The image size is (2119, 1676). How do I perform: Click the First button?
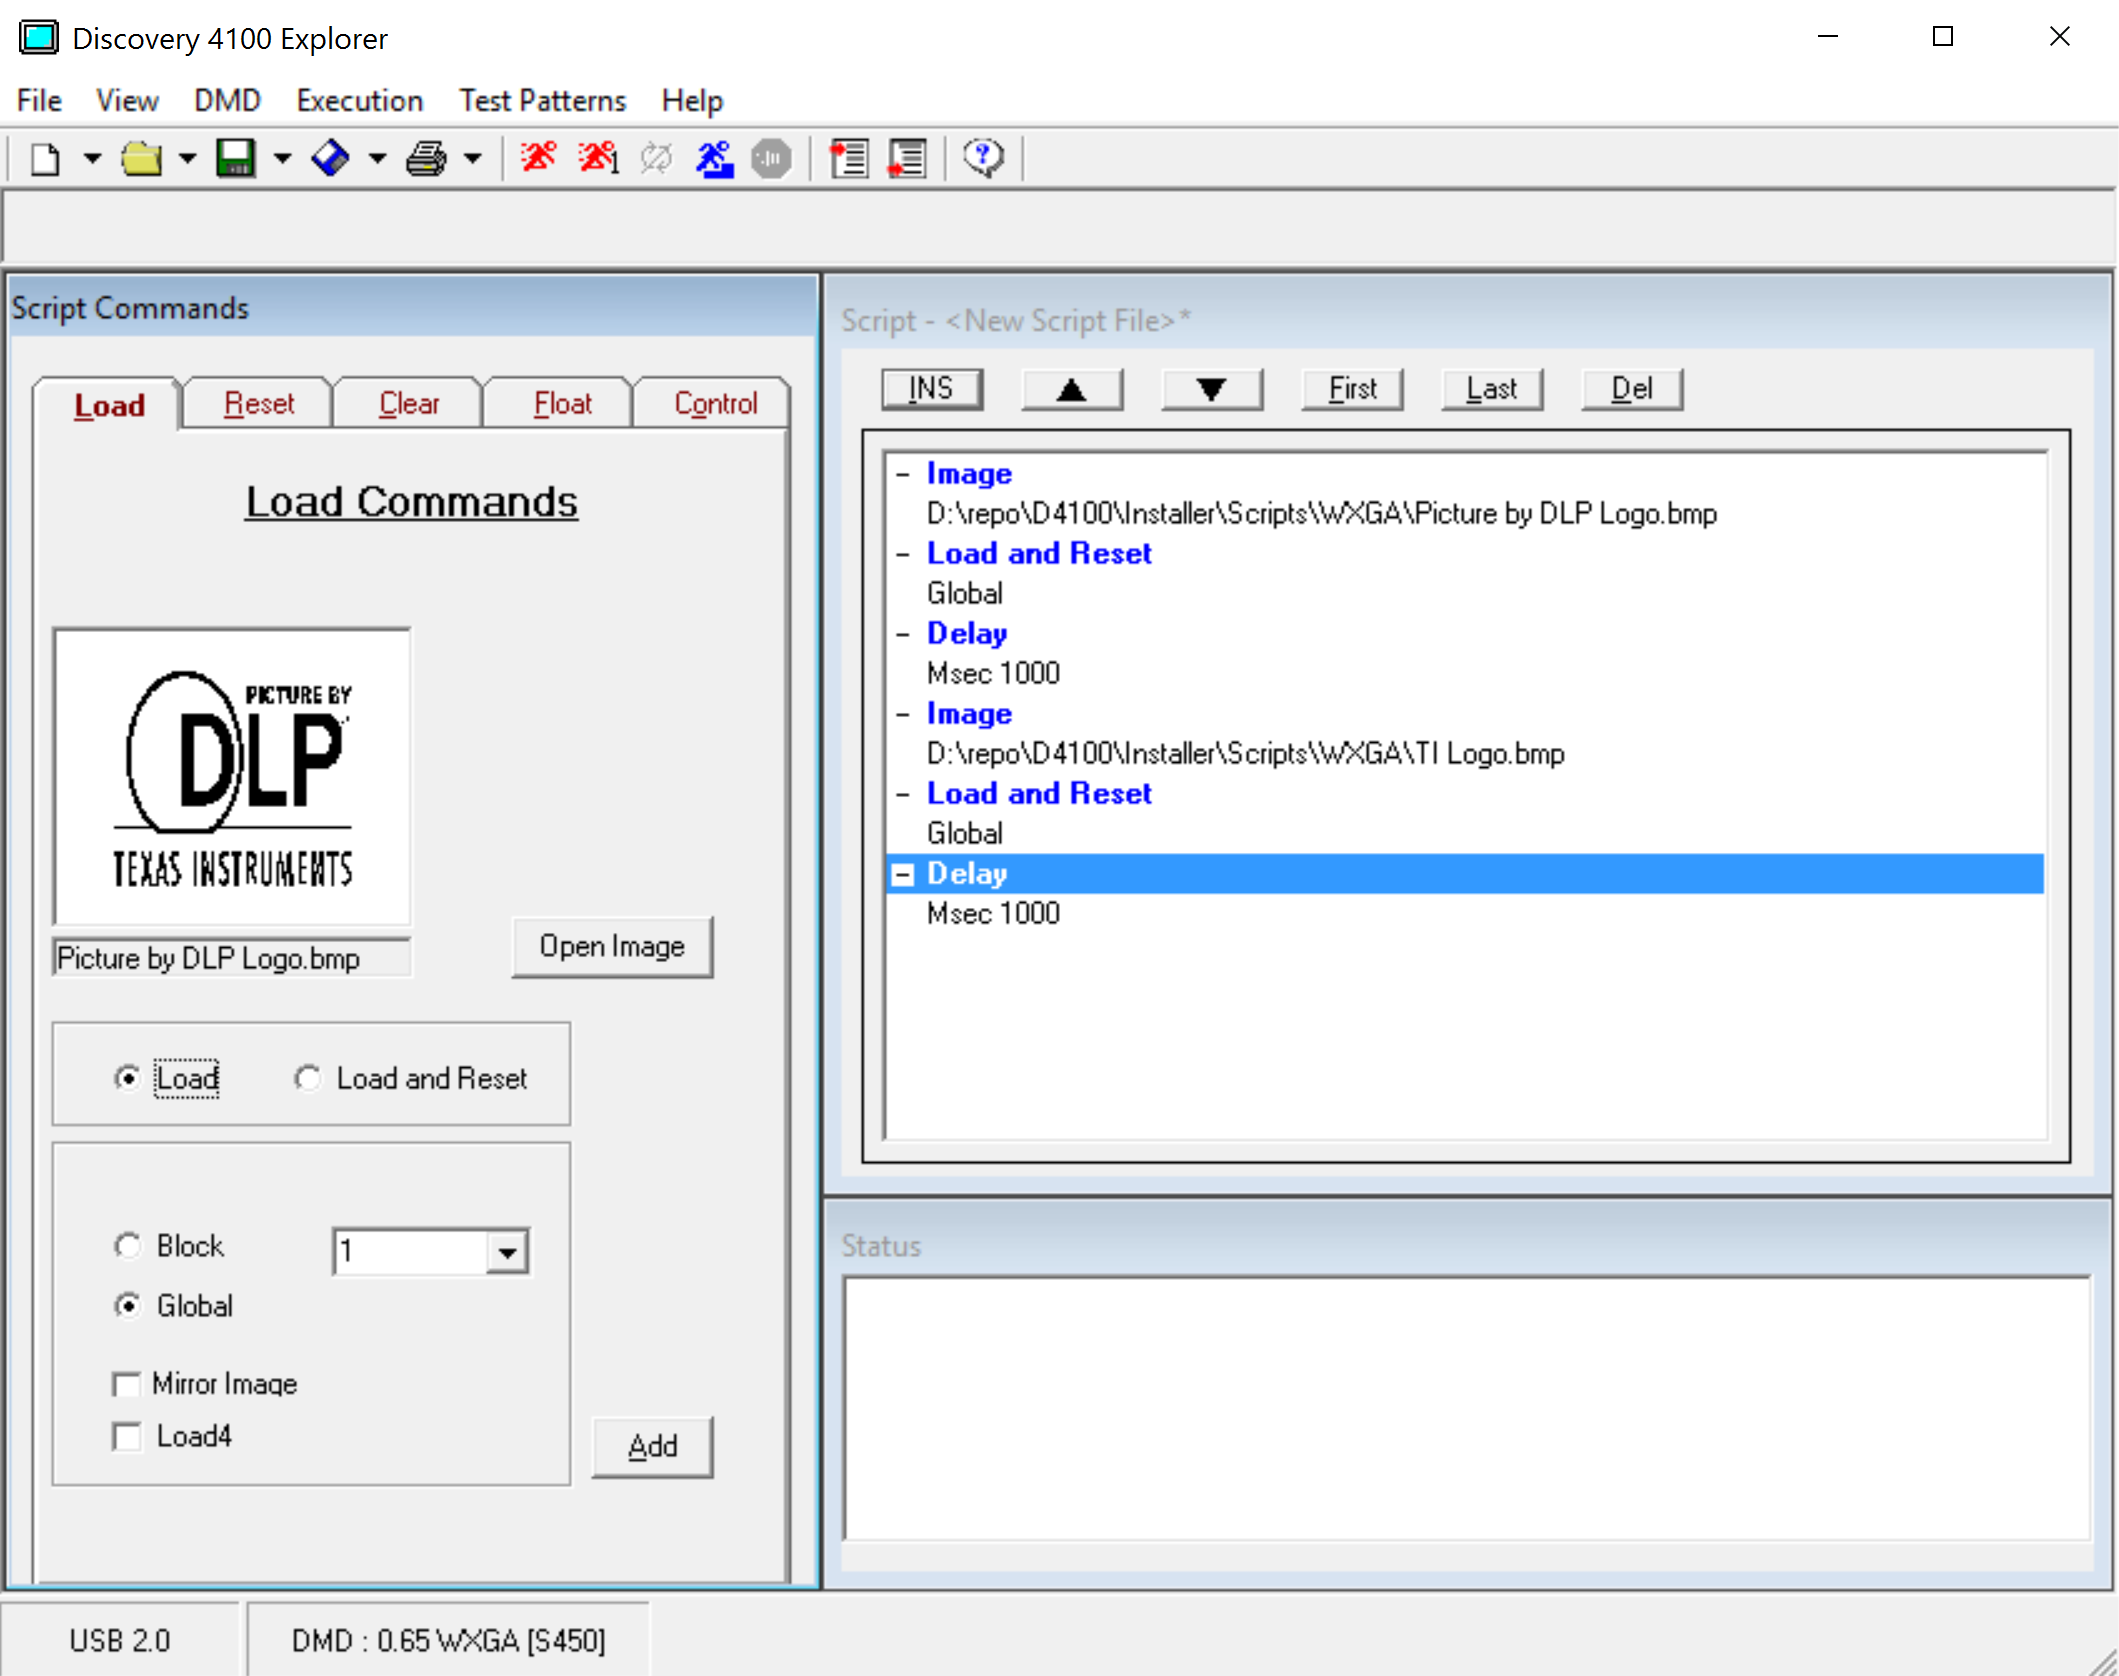tap(1352, 389)
